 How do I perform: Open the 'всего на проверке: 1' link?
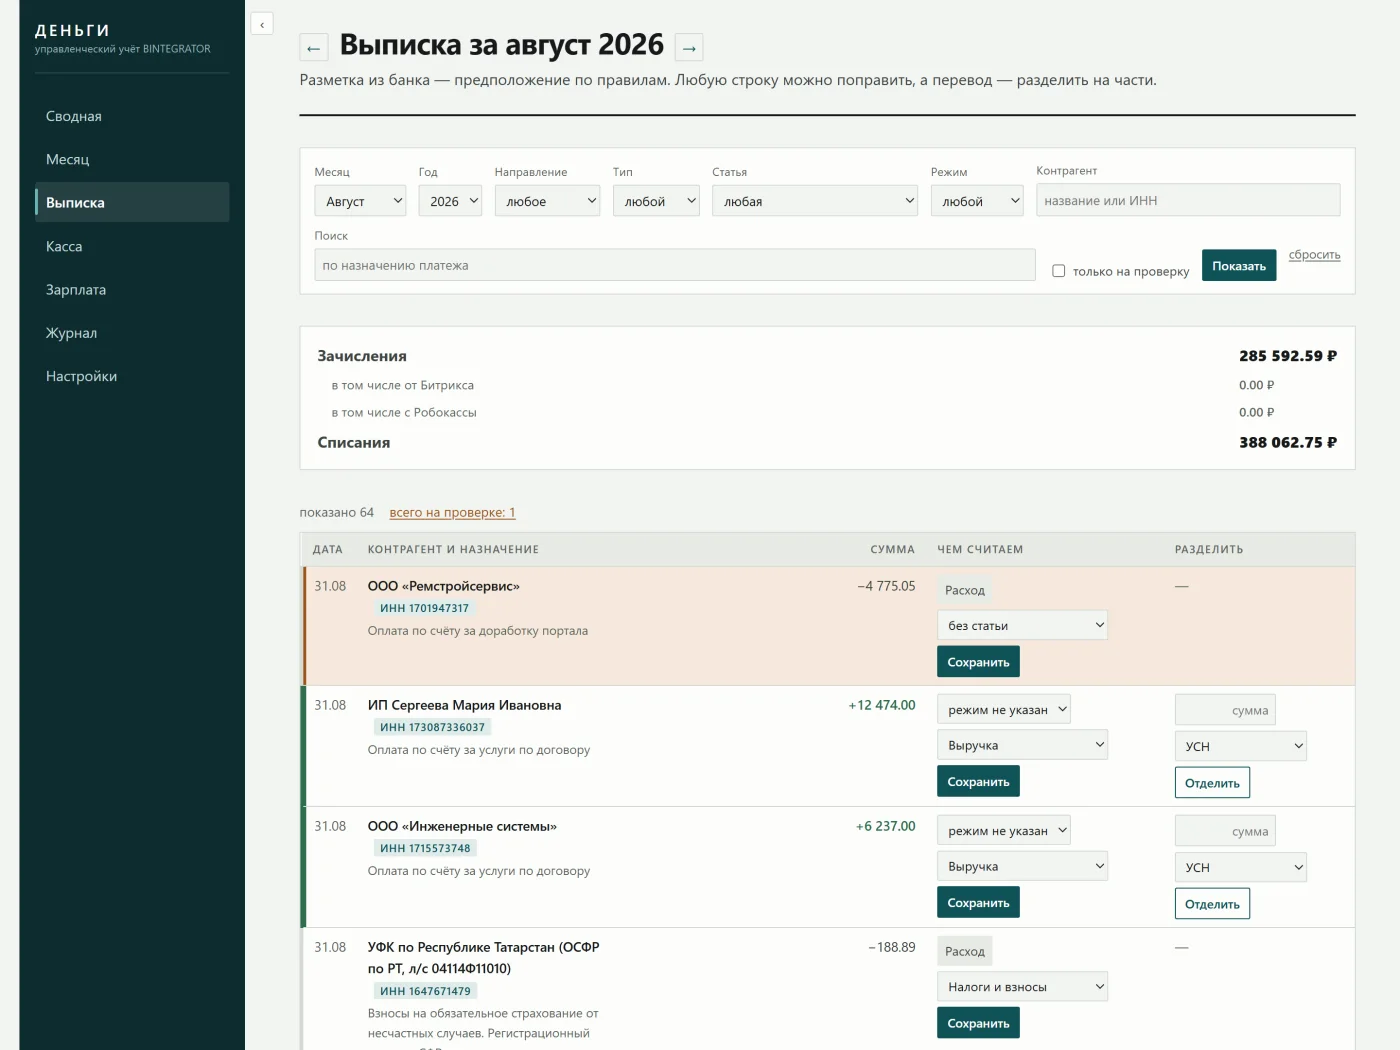click(452, 512)
